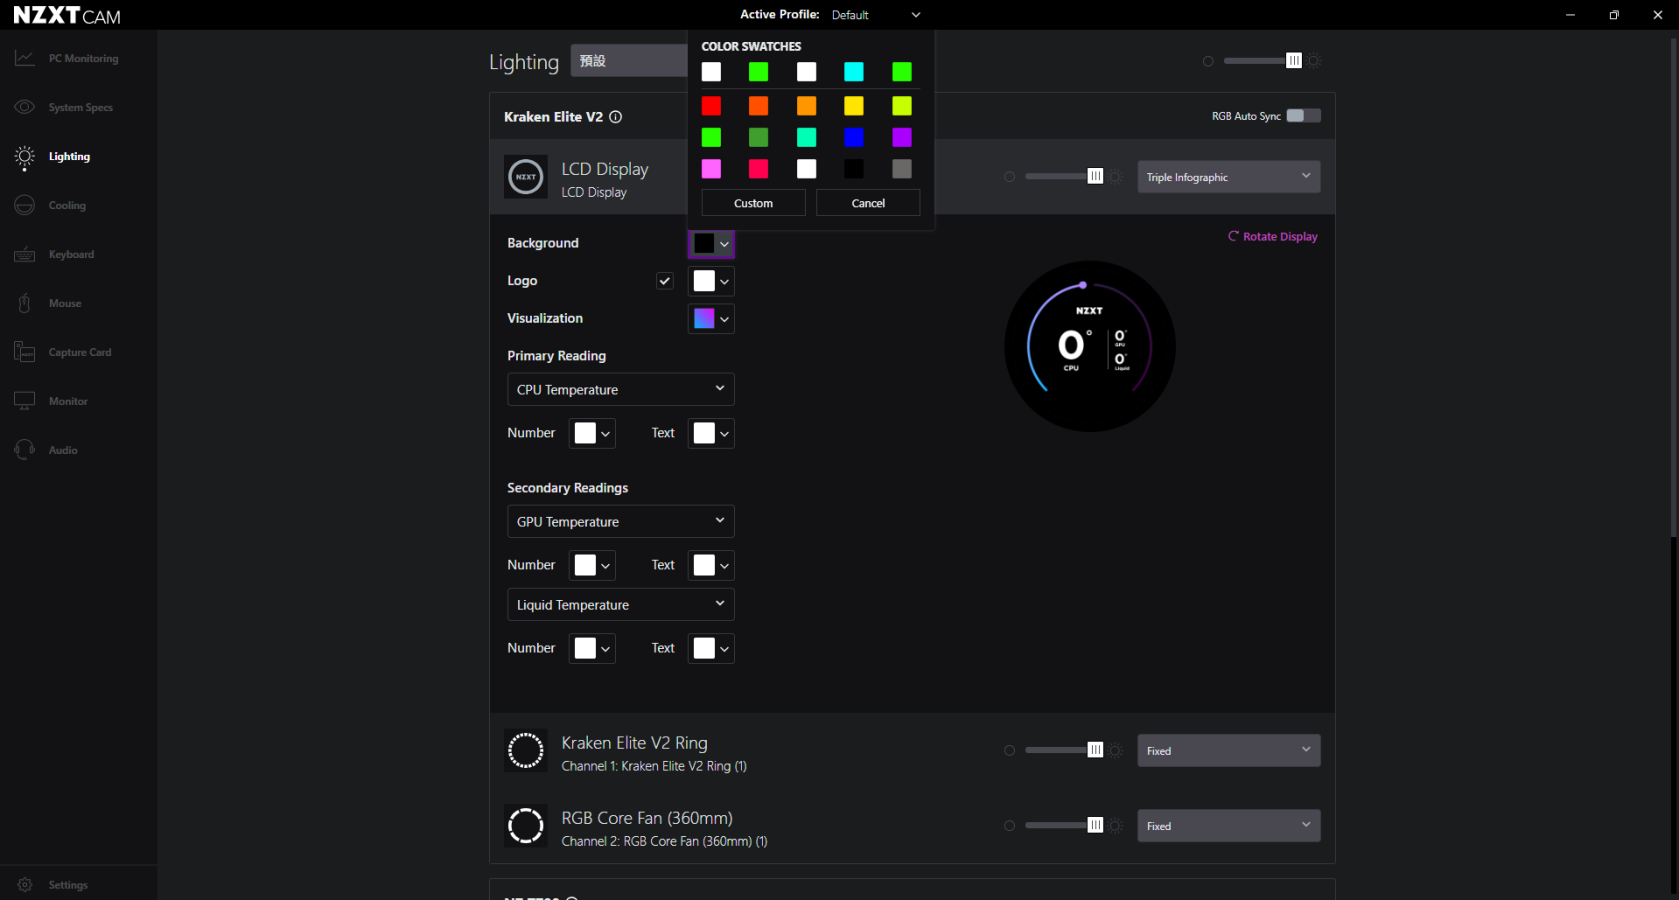Open the Cooling section icon
This screenshot has width=1679, height=900.
[25, 205]
